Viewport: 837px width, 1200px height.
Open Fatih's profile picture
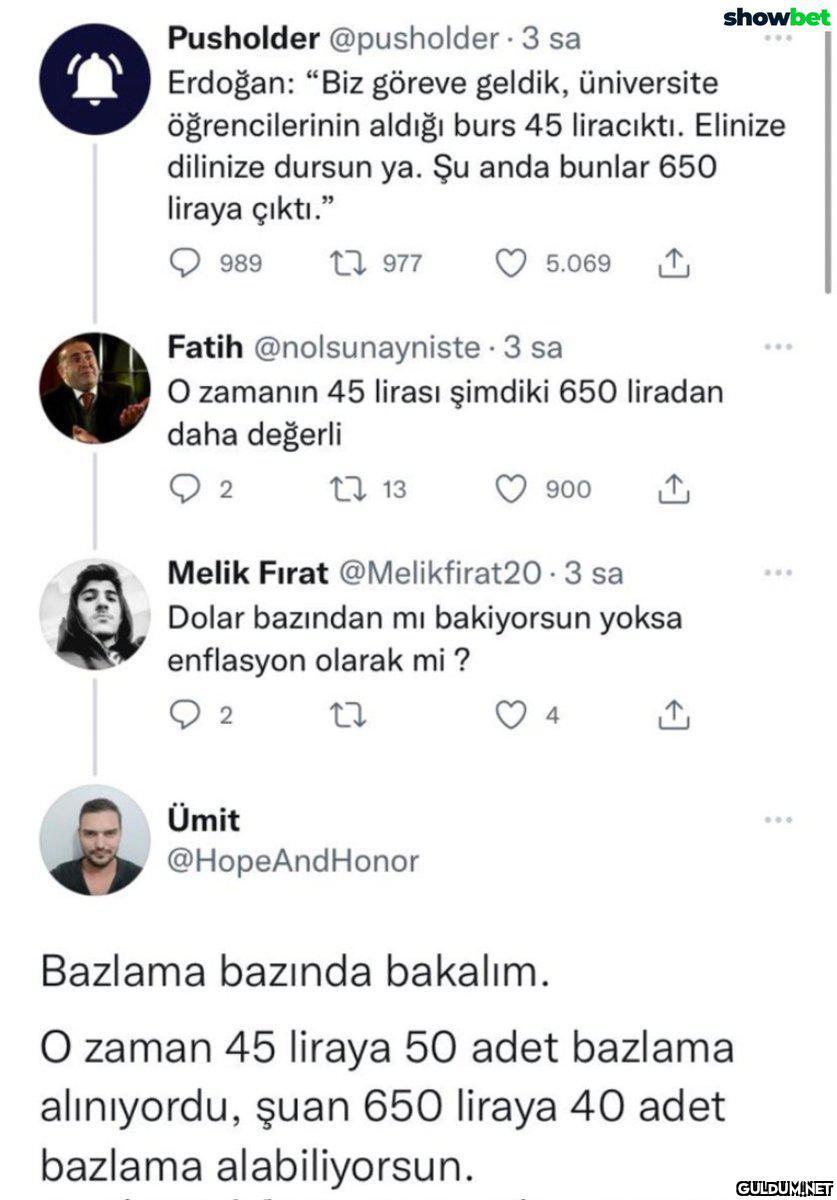point(95,388)
